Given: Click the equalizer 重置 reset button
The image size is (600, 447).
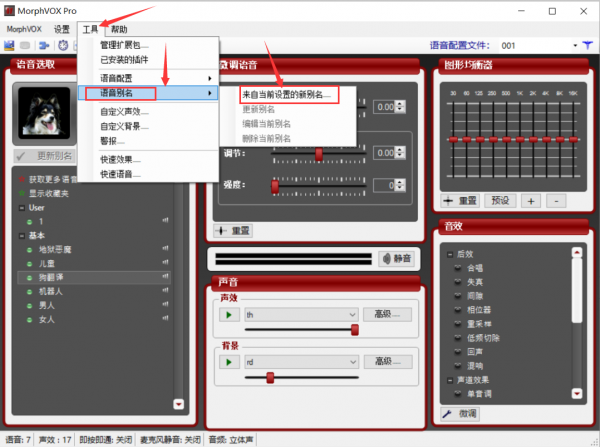Looking at the screenshot, I should (460, 201).
